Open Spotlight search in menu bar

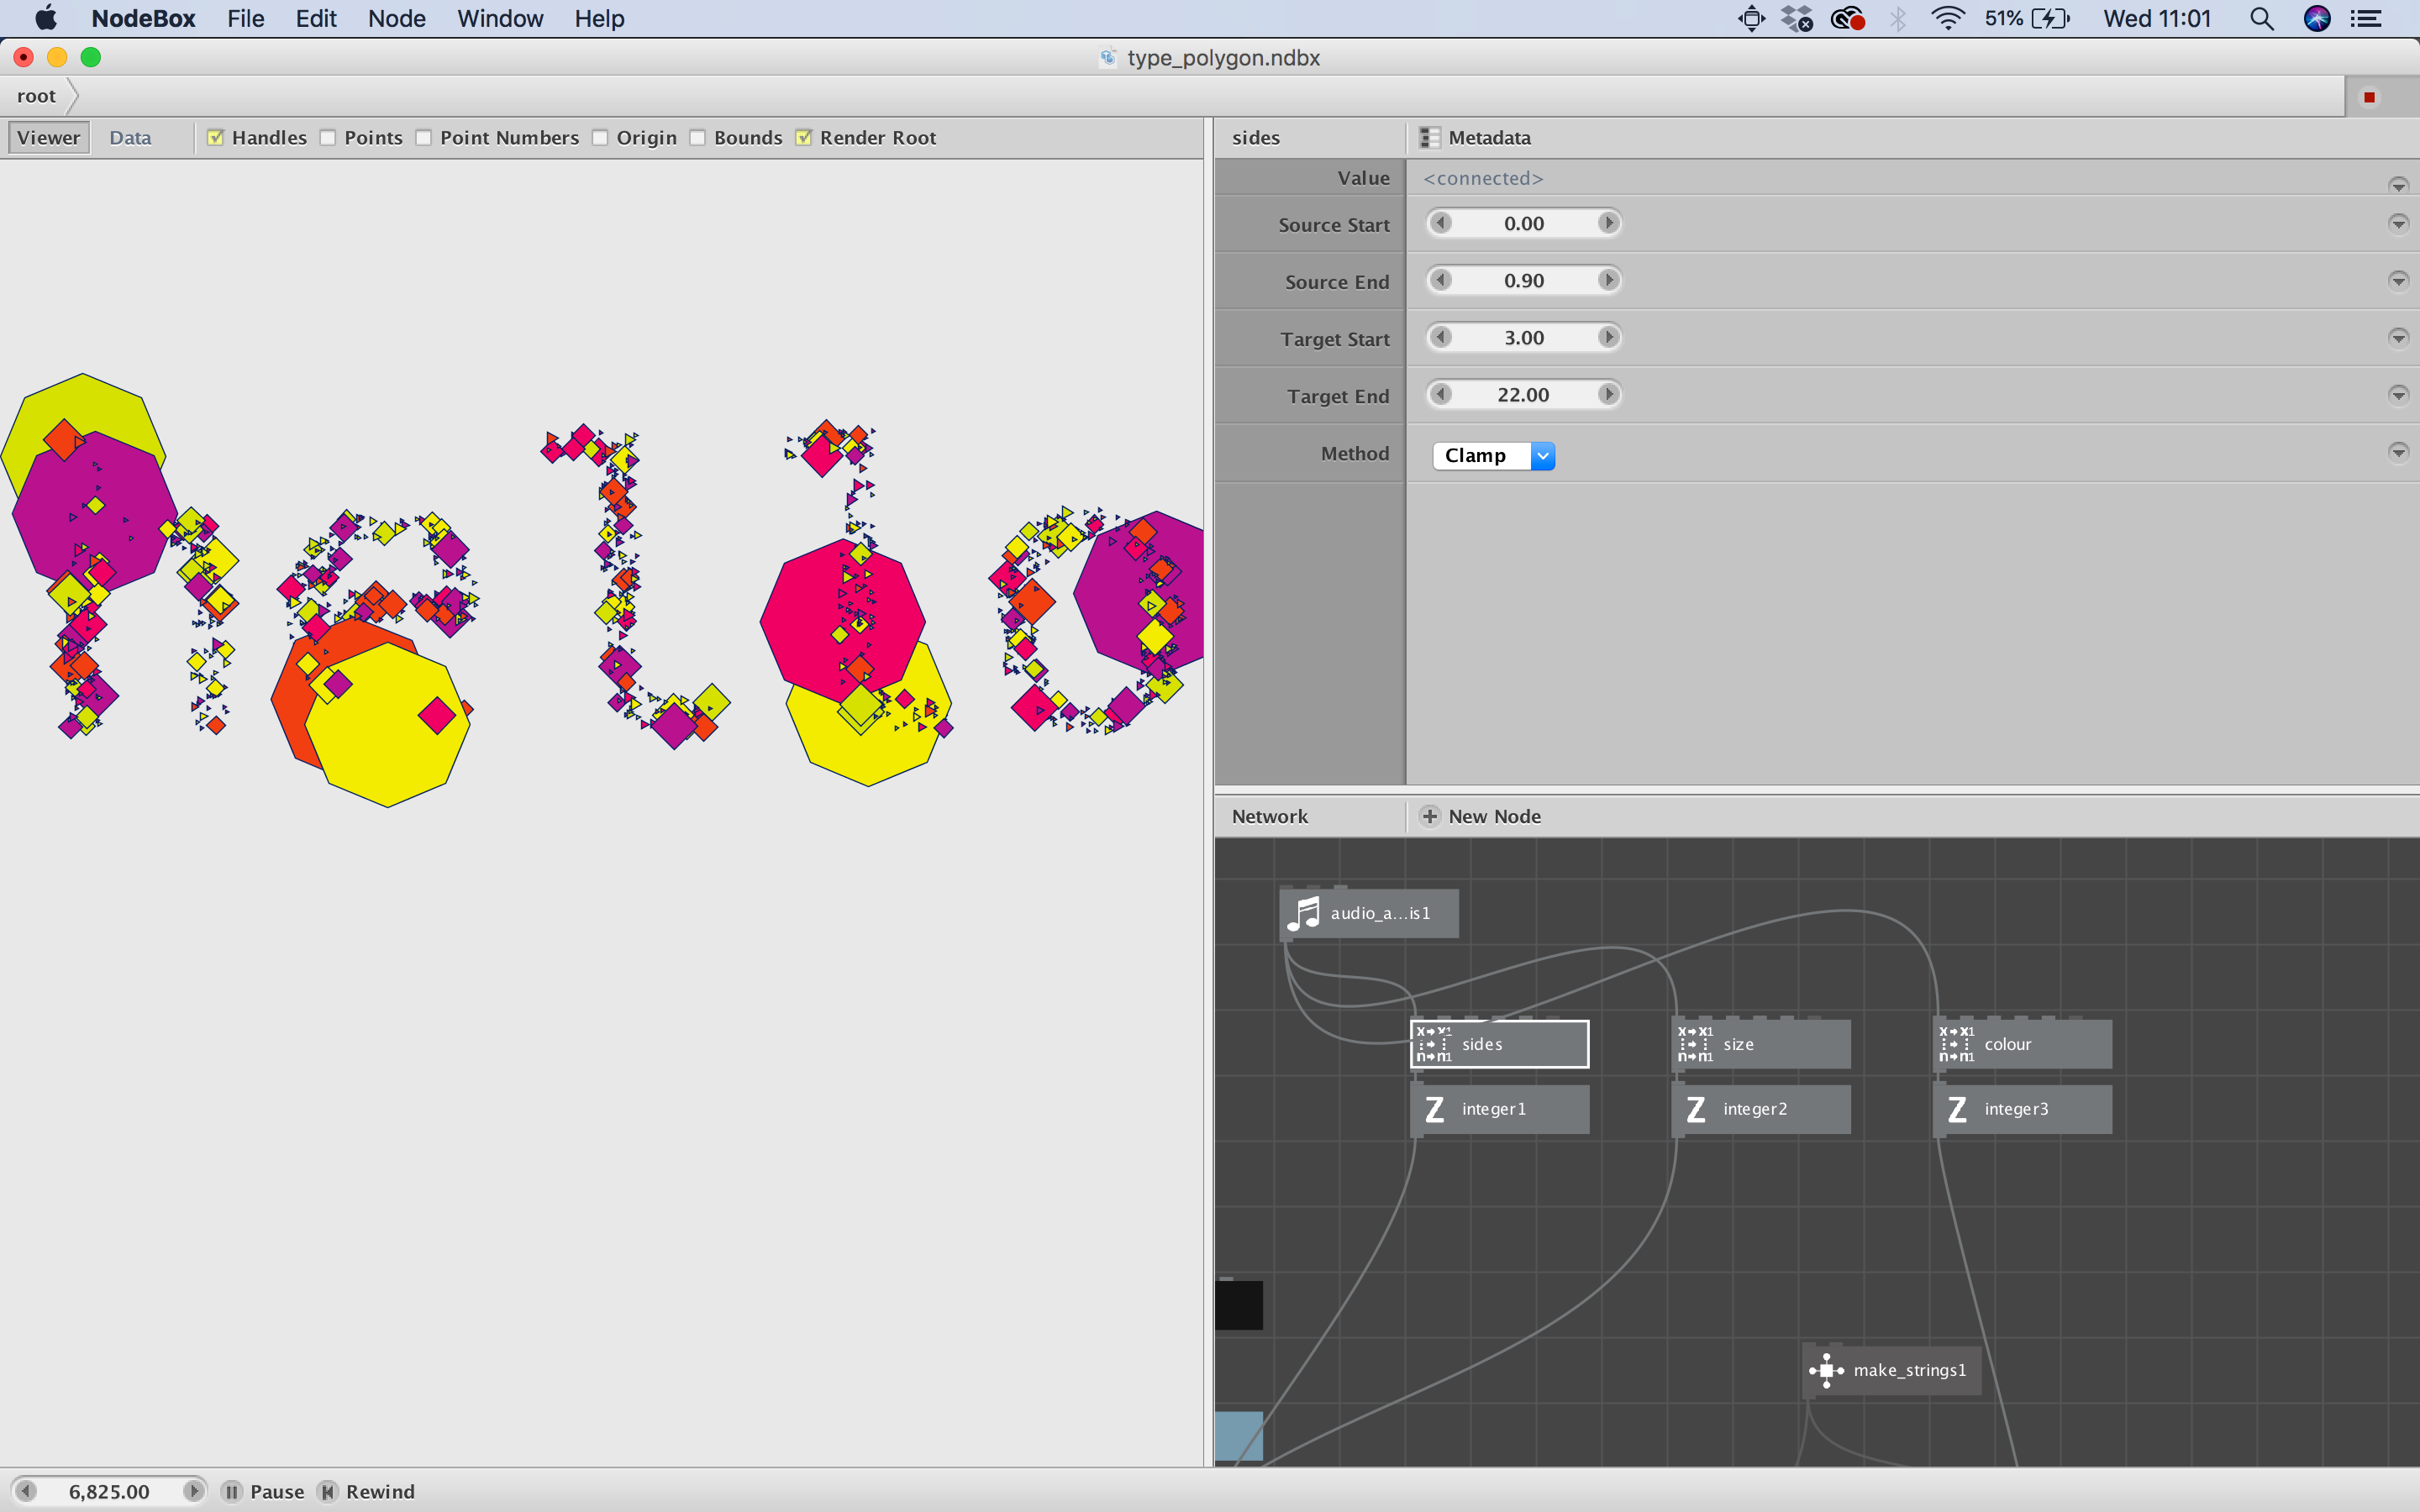coord(2261,19)
